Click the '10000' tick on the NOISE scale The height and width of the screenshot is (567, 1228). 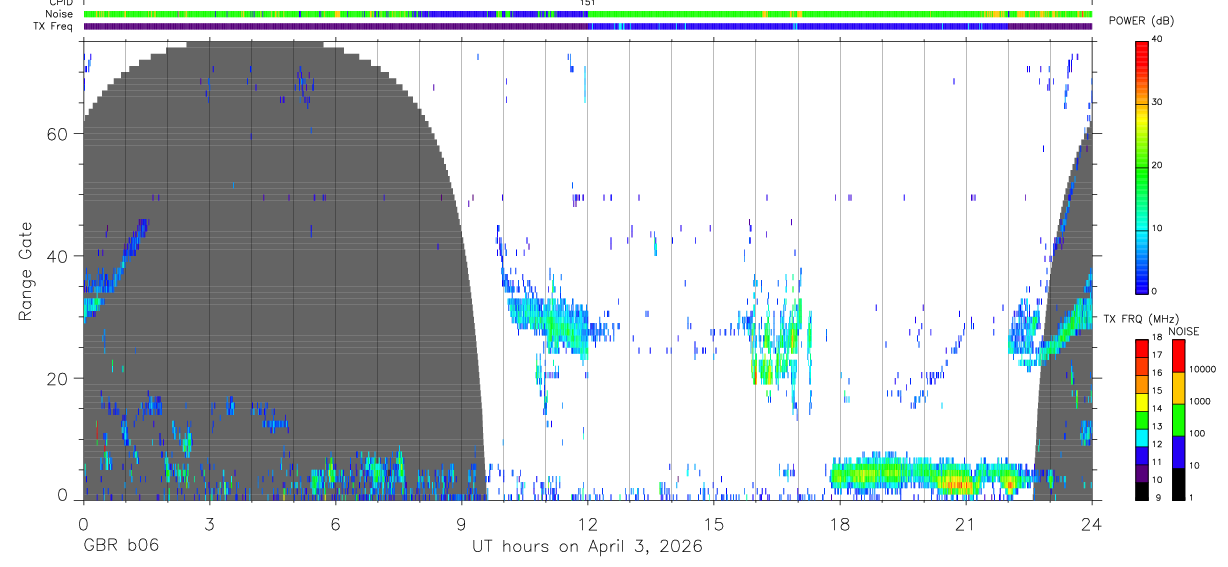(1203, 371)
